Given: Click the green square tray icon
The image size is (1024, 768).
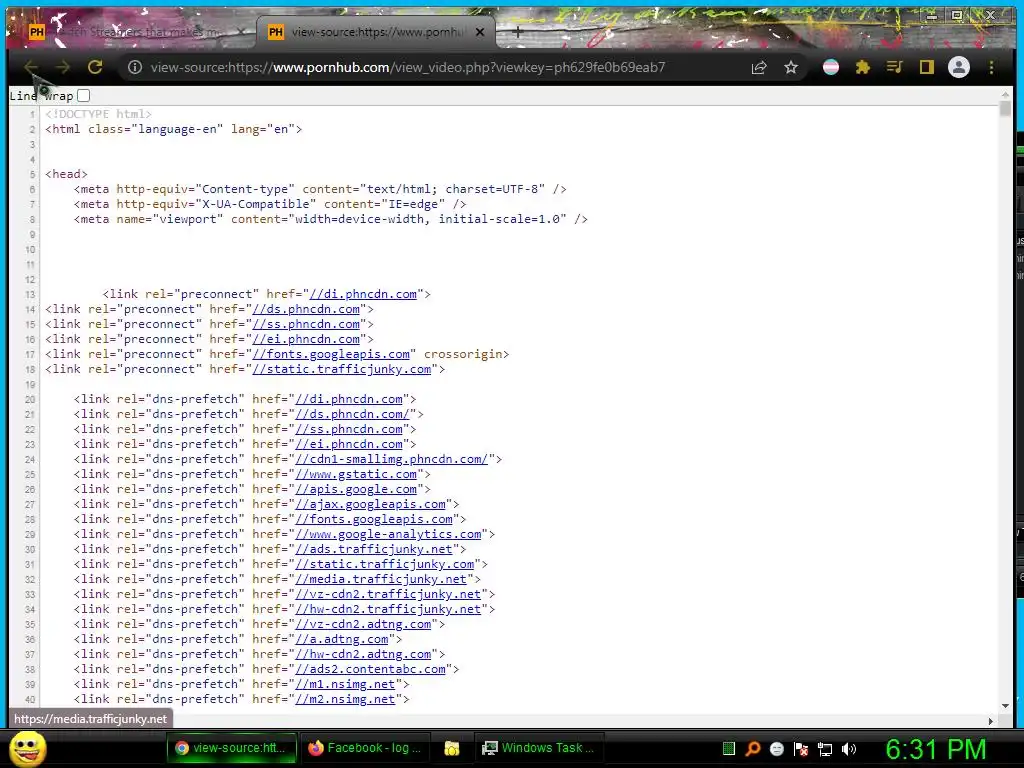Looking at the screenshot, I should tap(729, 748).
